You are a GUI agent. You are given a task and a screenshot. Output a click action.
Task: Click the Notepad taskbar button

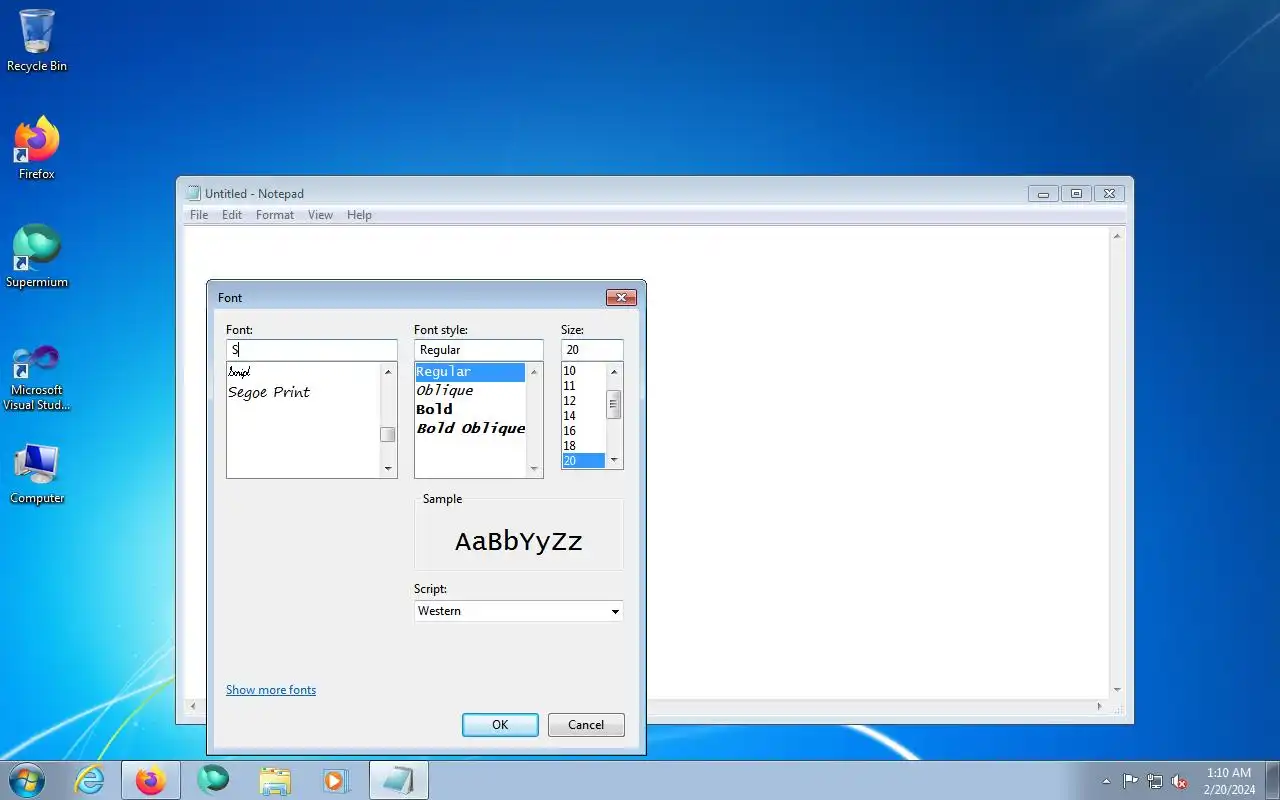[x=399, y=780]
